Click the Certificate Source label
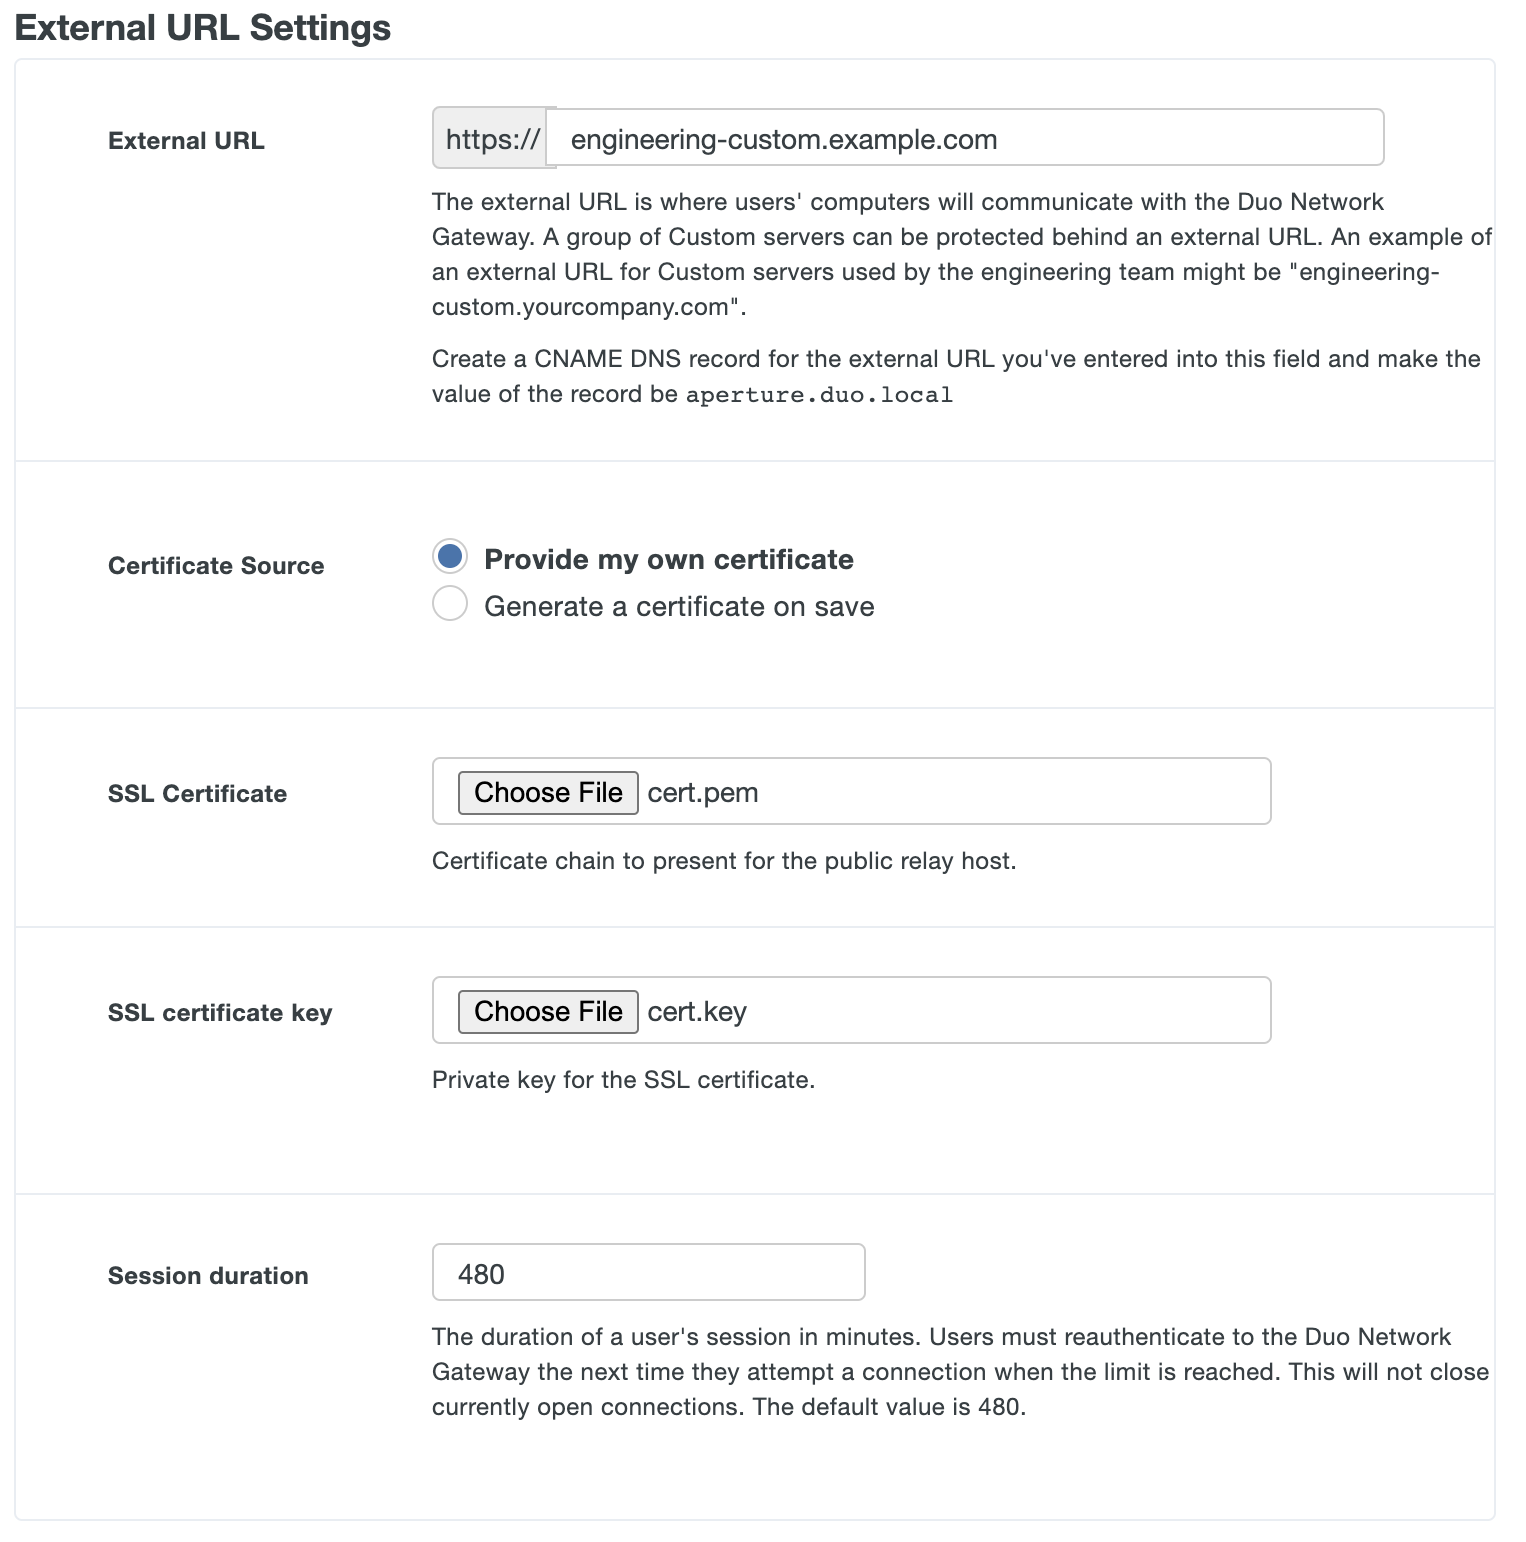The width and height of the screenshot is (1526, 1542). (x=215, y=565)
